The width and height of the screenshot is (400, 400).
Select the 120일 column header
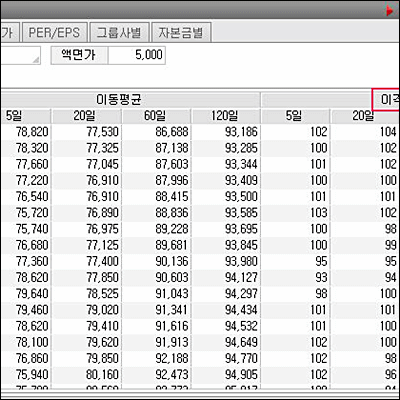pyautogui.click(x=226, y=116)
